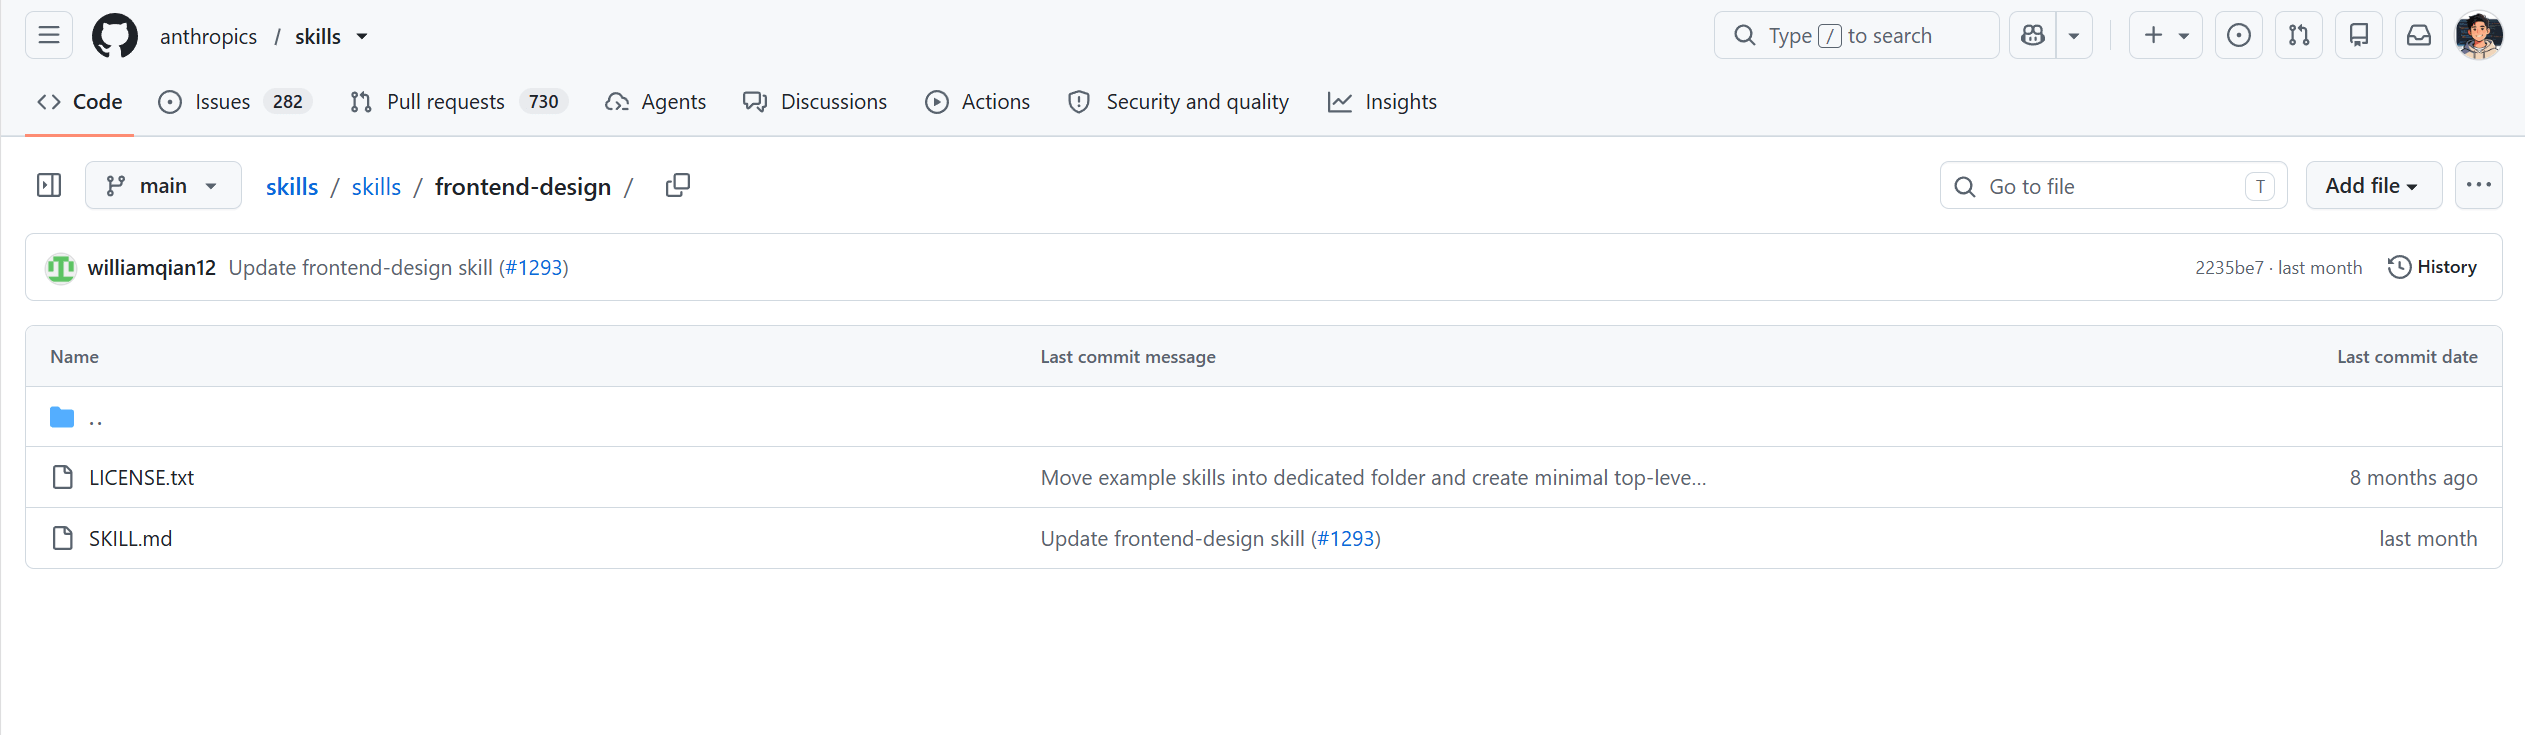Viewport: 2525px width, 735px height.
Task: Toggle the file tree side panel
Action: 49,185
